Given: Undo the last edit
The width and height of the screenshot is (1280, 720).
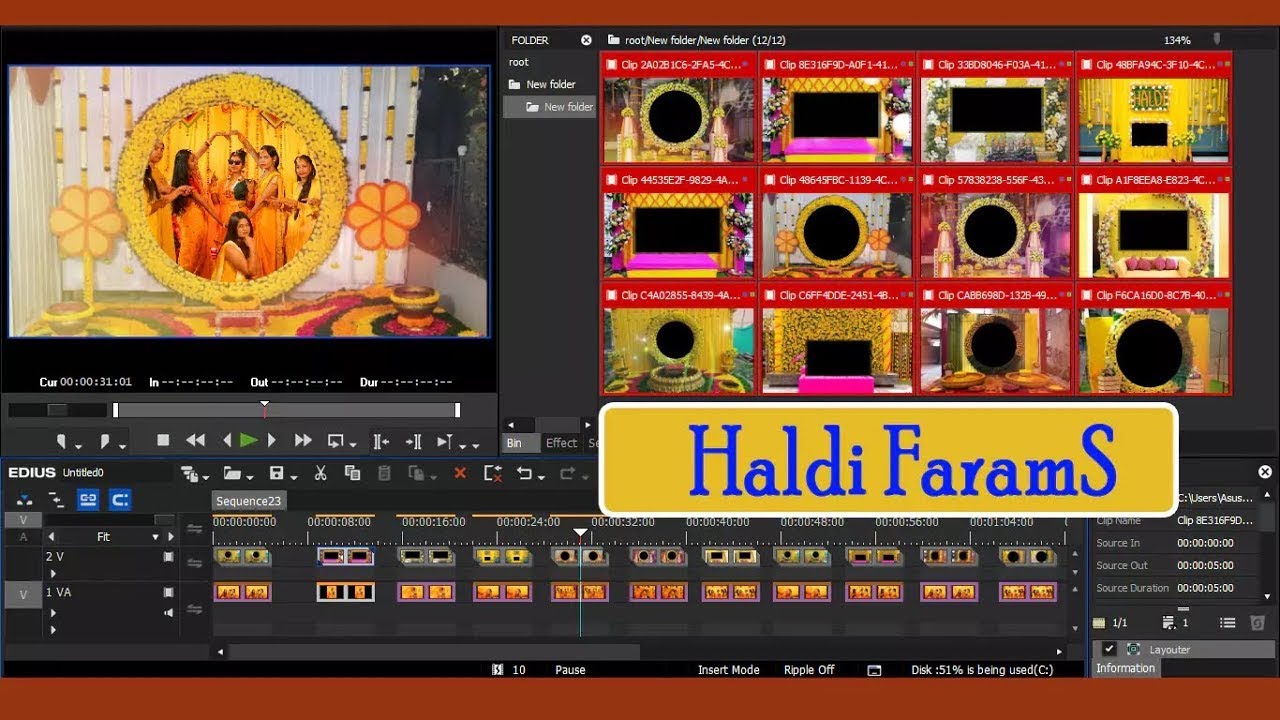Looking at the screenshot, I should pyautogui.click(x=524, y=474).
